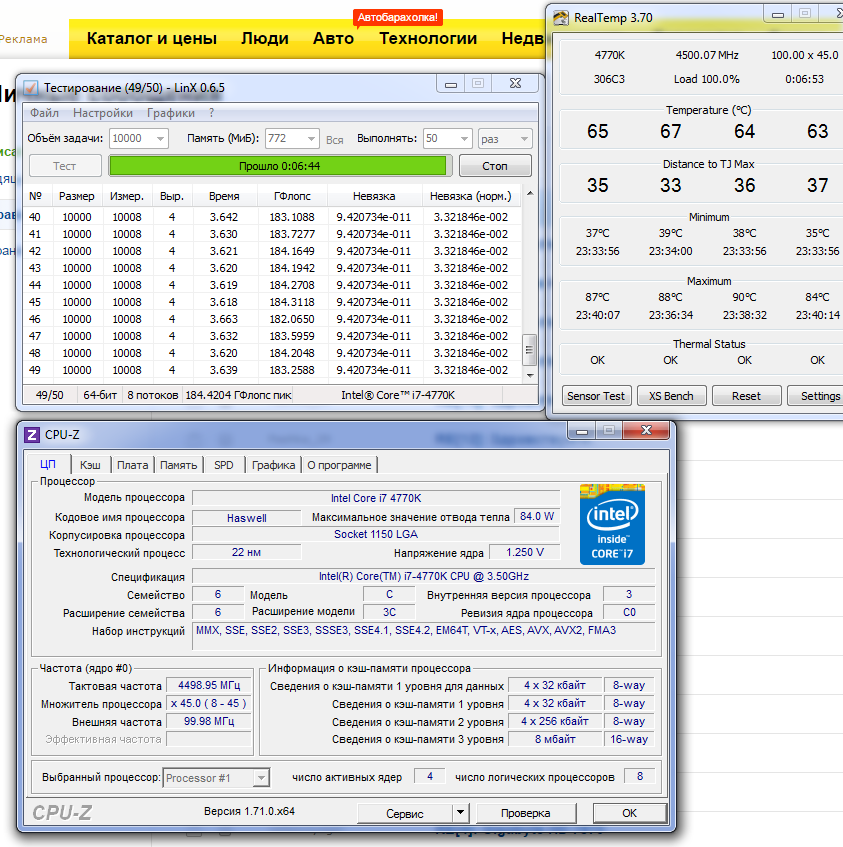Open the Сервис dropdown arrow
The height and width of the screenshot is (847, 843).
pyautogui.click(x=460, y=812)
